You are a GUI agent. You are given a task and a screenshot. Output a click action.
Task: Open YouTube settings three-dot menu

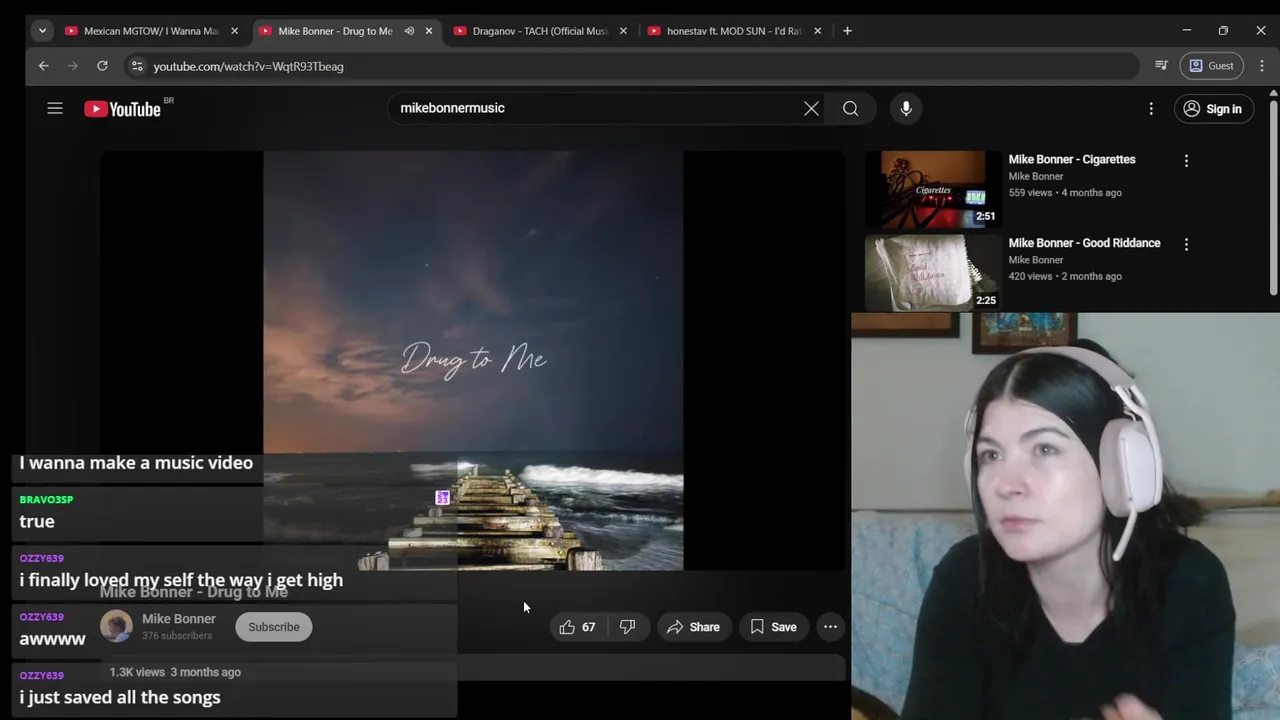click(1151, 108)
